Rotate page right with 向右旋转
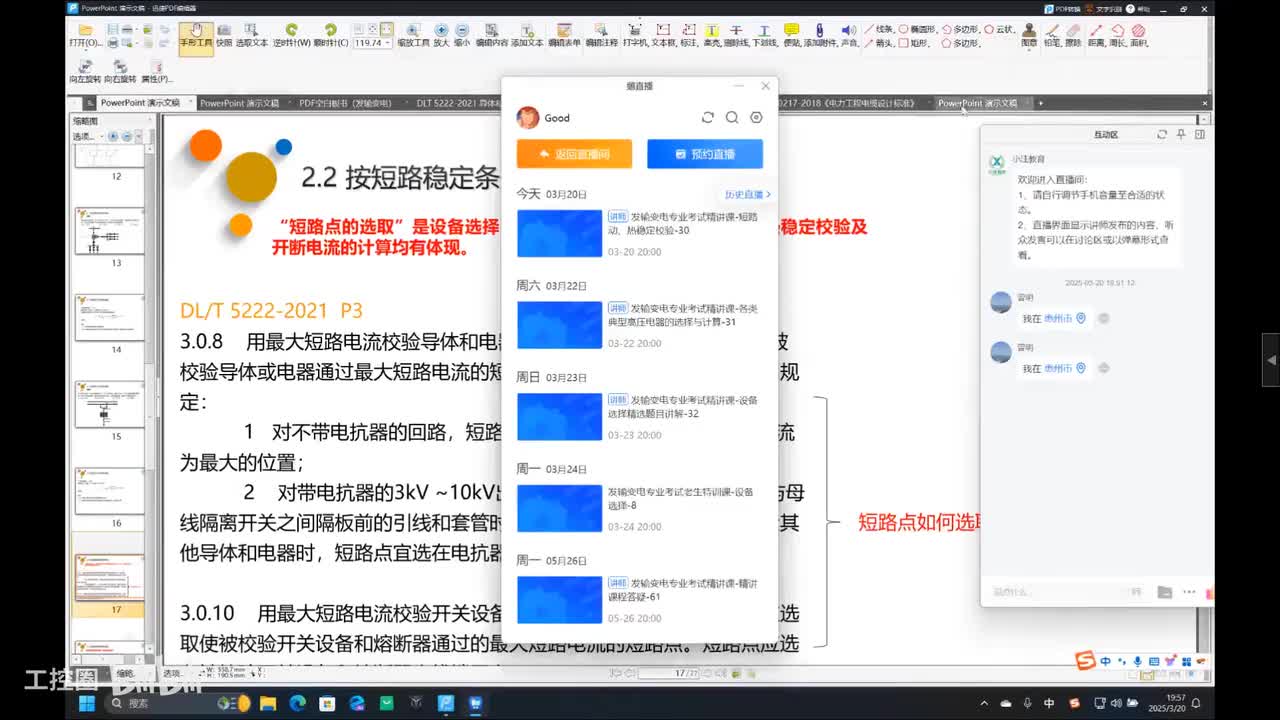1280x720 pixels. (120, 72)
